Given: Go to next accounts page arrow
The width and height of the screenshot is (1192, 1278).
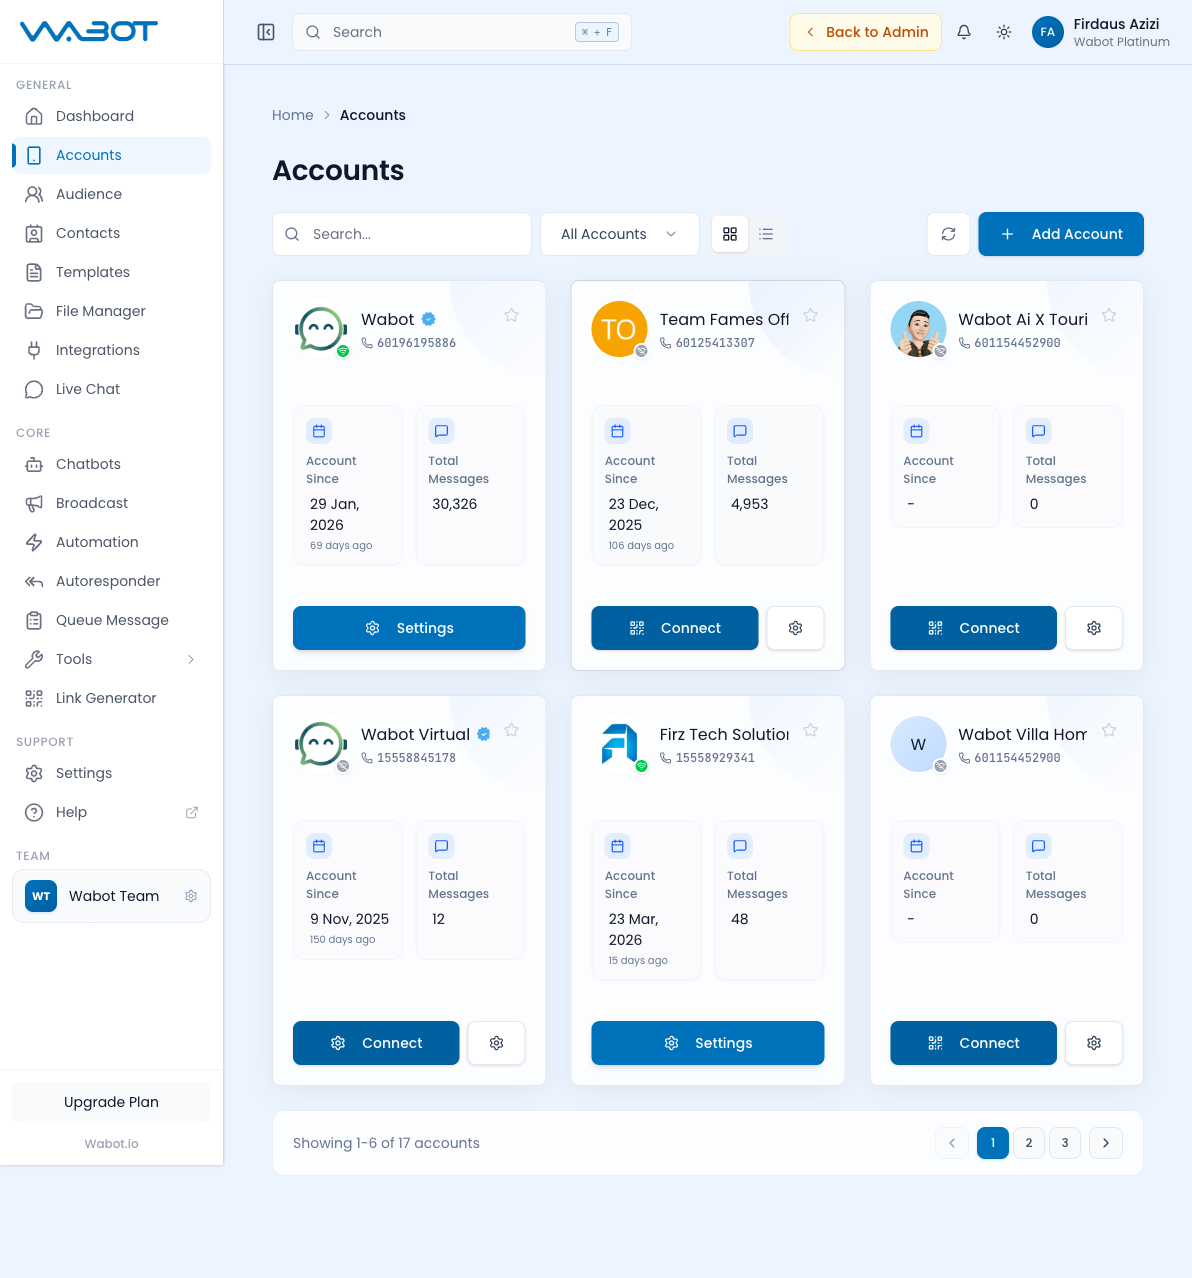Looking at the screenshot, I should pos(1106,1143).
